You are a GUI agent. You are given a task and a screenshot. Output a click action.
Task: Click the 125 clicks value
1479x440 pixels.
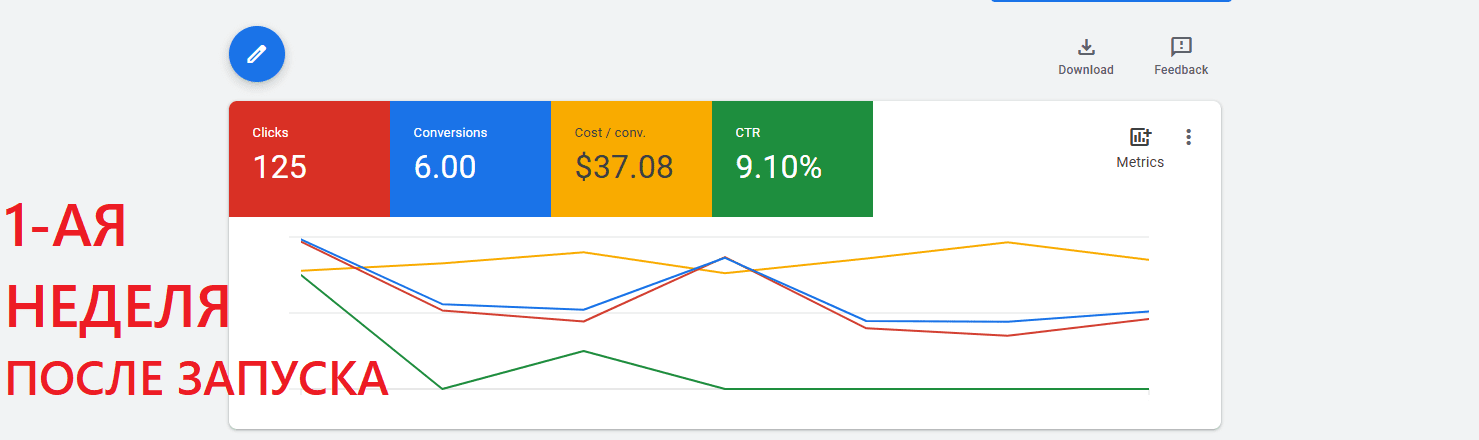point(279,167)
